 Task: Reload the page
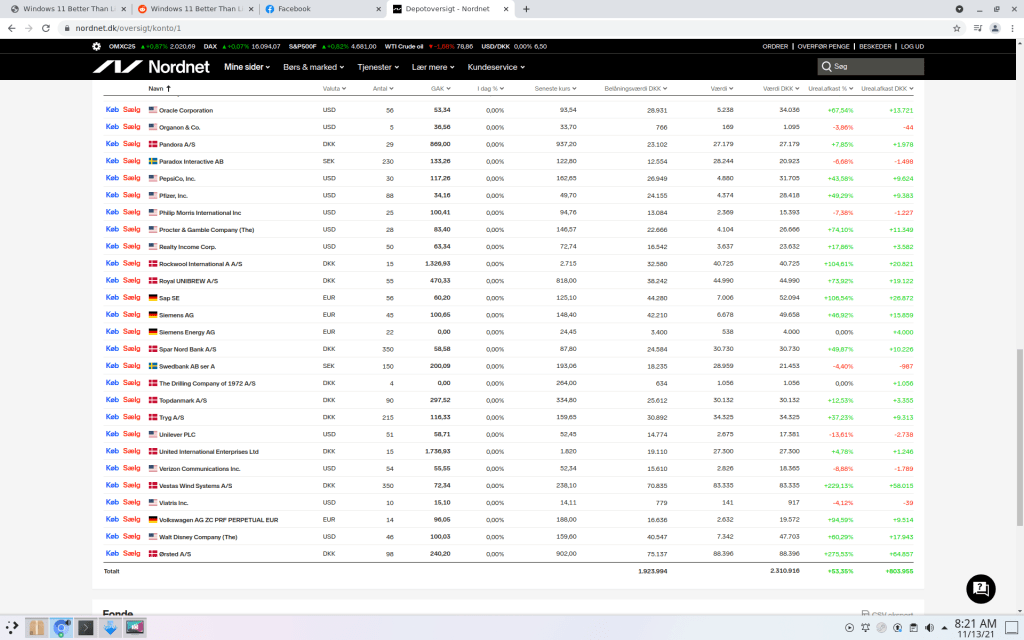pos(49,28)
